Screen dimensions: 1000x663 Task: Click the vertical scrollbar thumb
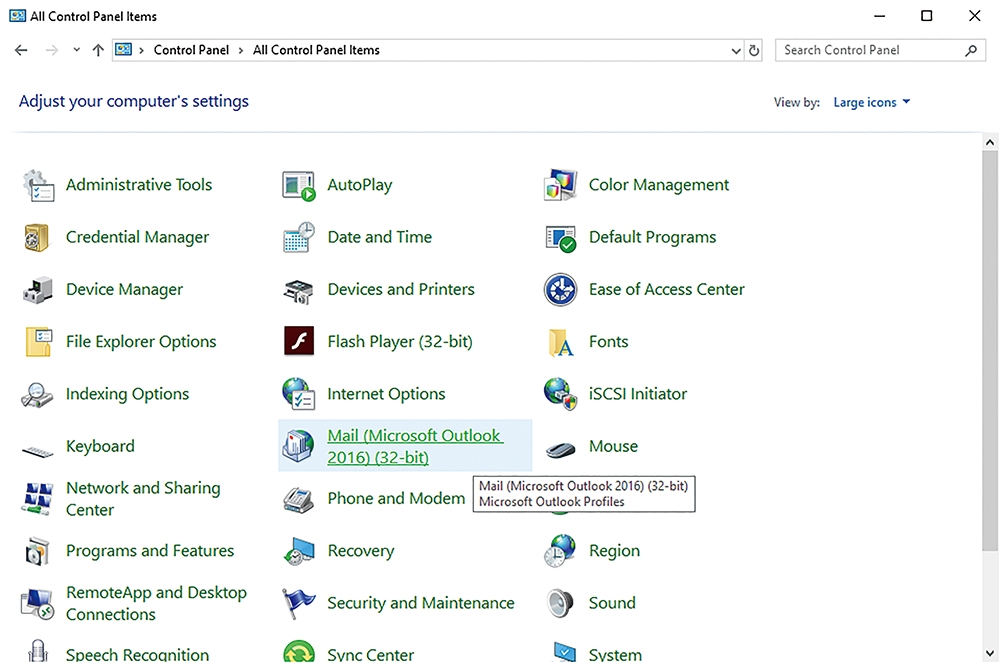pos(990,351)
